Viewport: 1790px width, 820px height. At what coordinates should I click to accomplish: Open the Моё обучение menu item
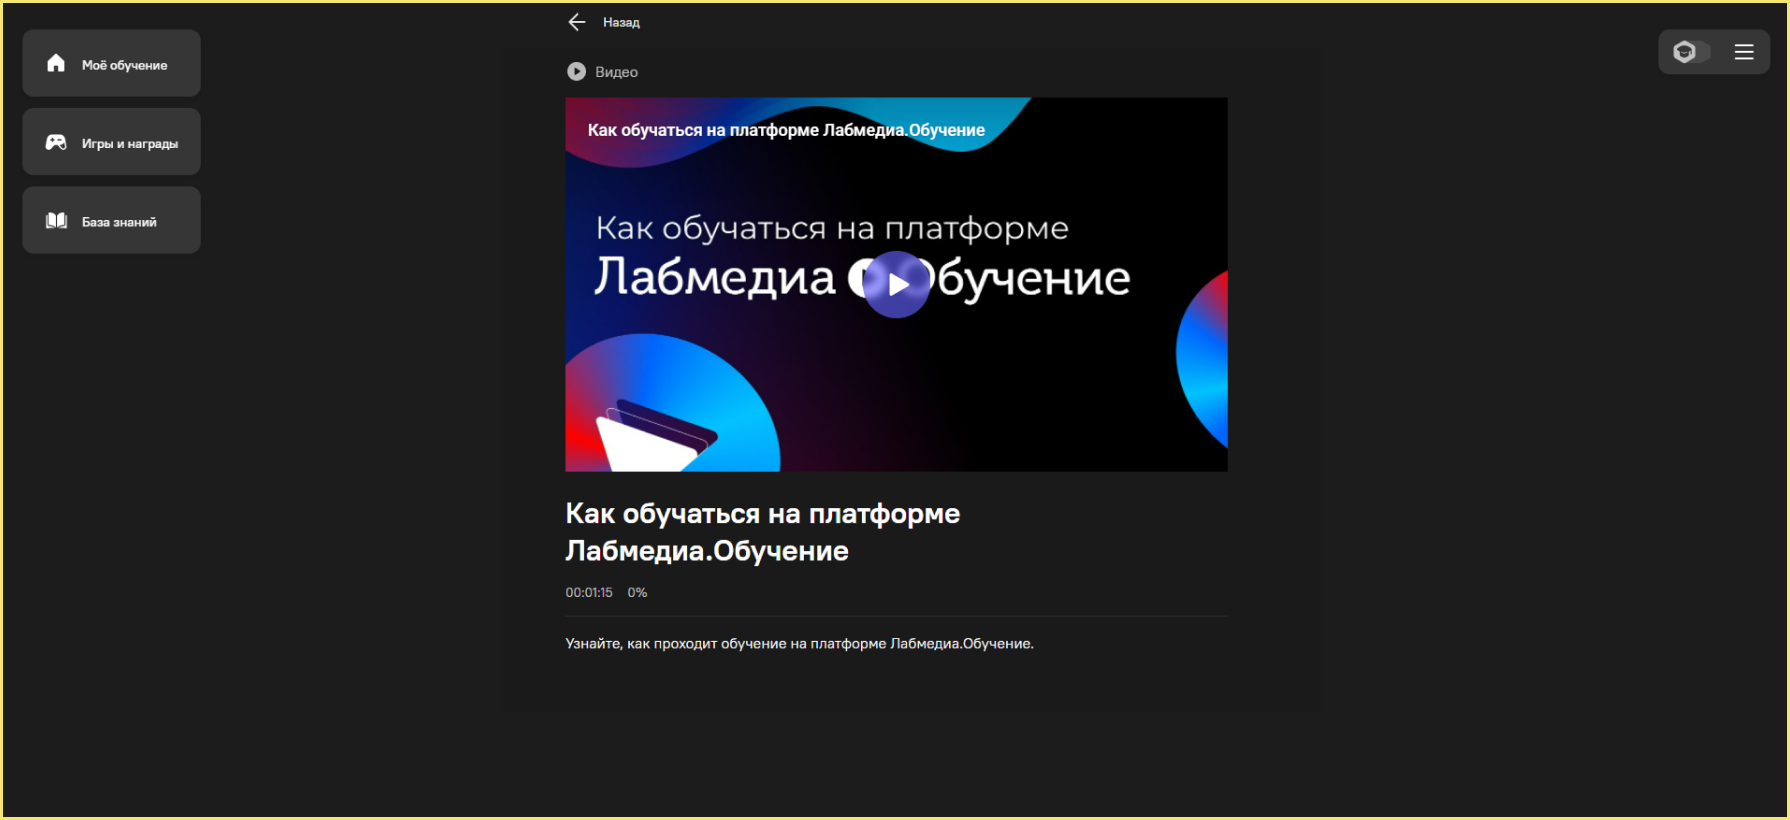[x=112, y=63]
